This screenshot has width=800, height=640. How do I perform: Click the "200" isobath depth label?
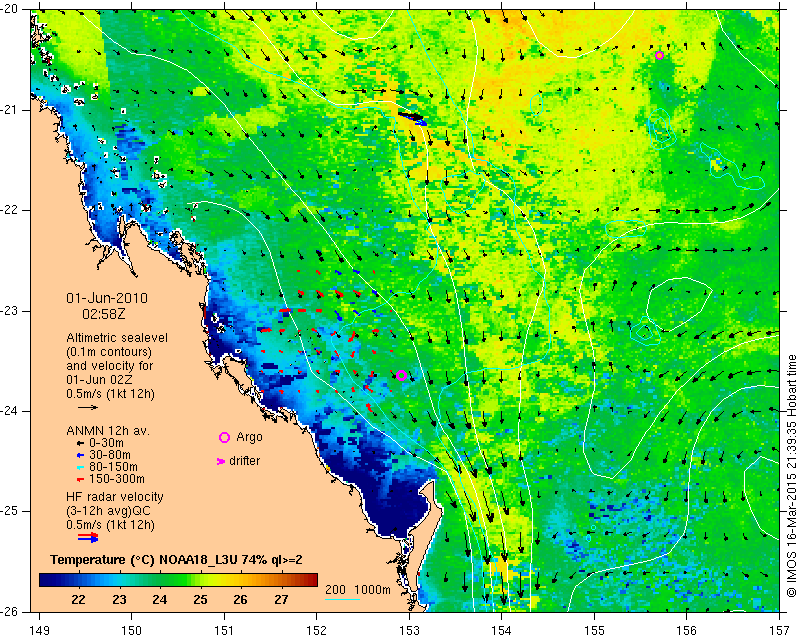click(335, 590)
